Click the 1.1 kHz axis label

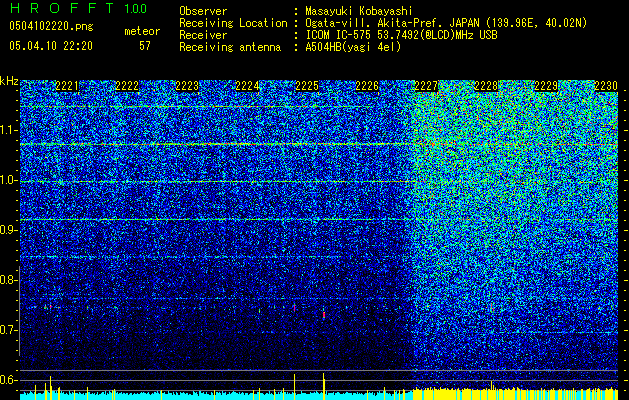7,130
